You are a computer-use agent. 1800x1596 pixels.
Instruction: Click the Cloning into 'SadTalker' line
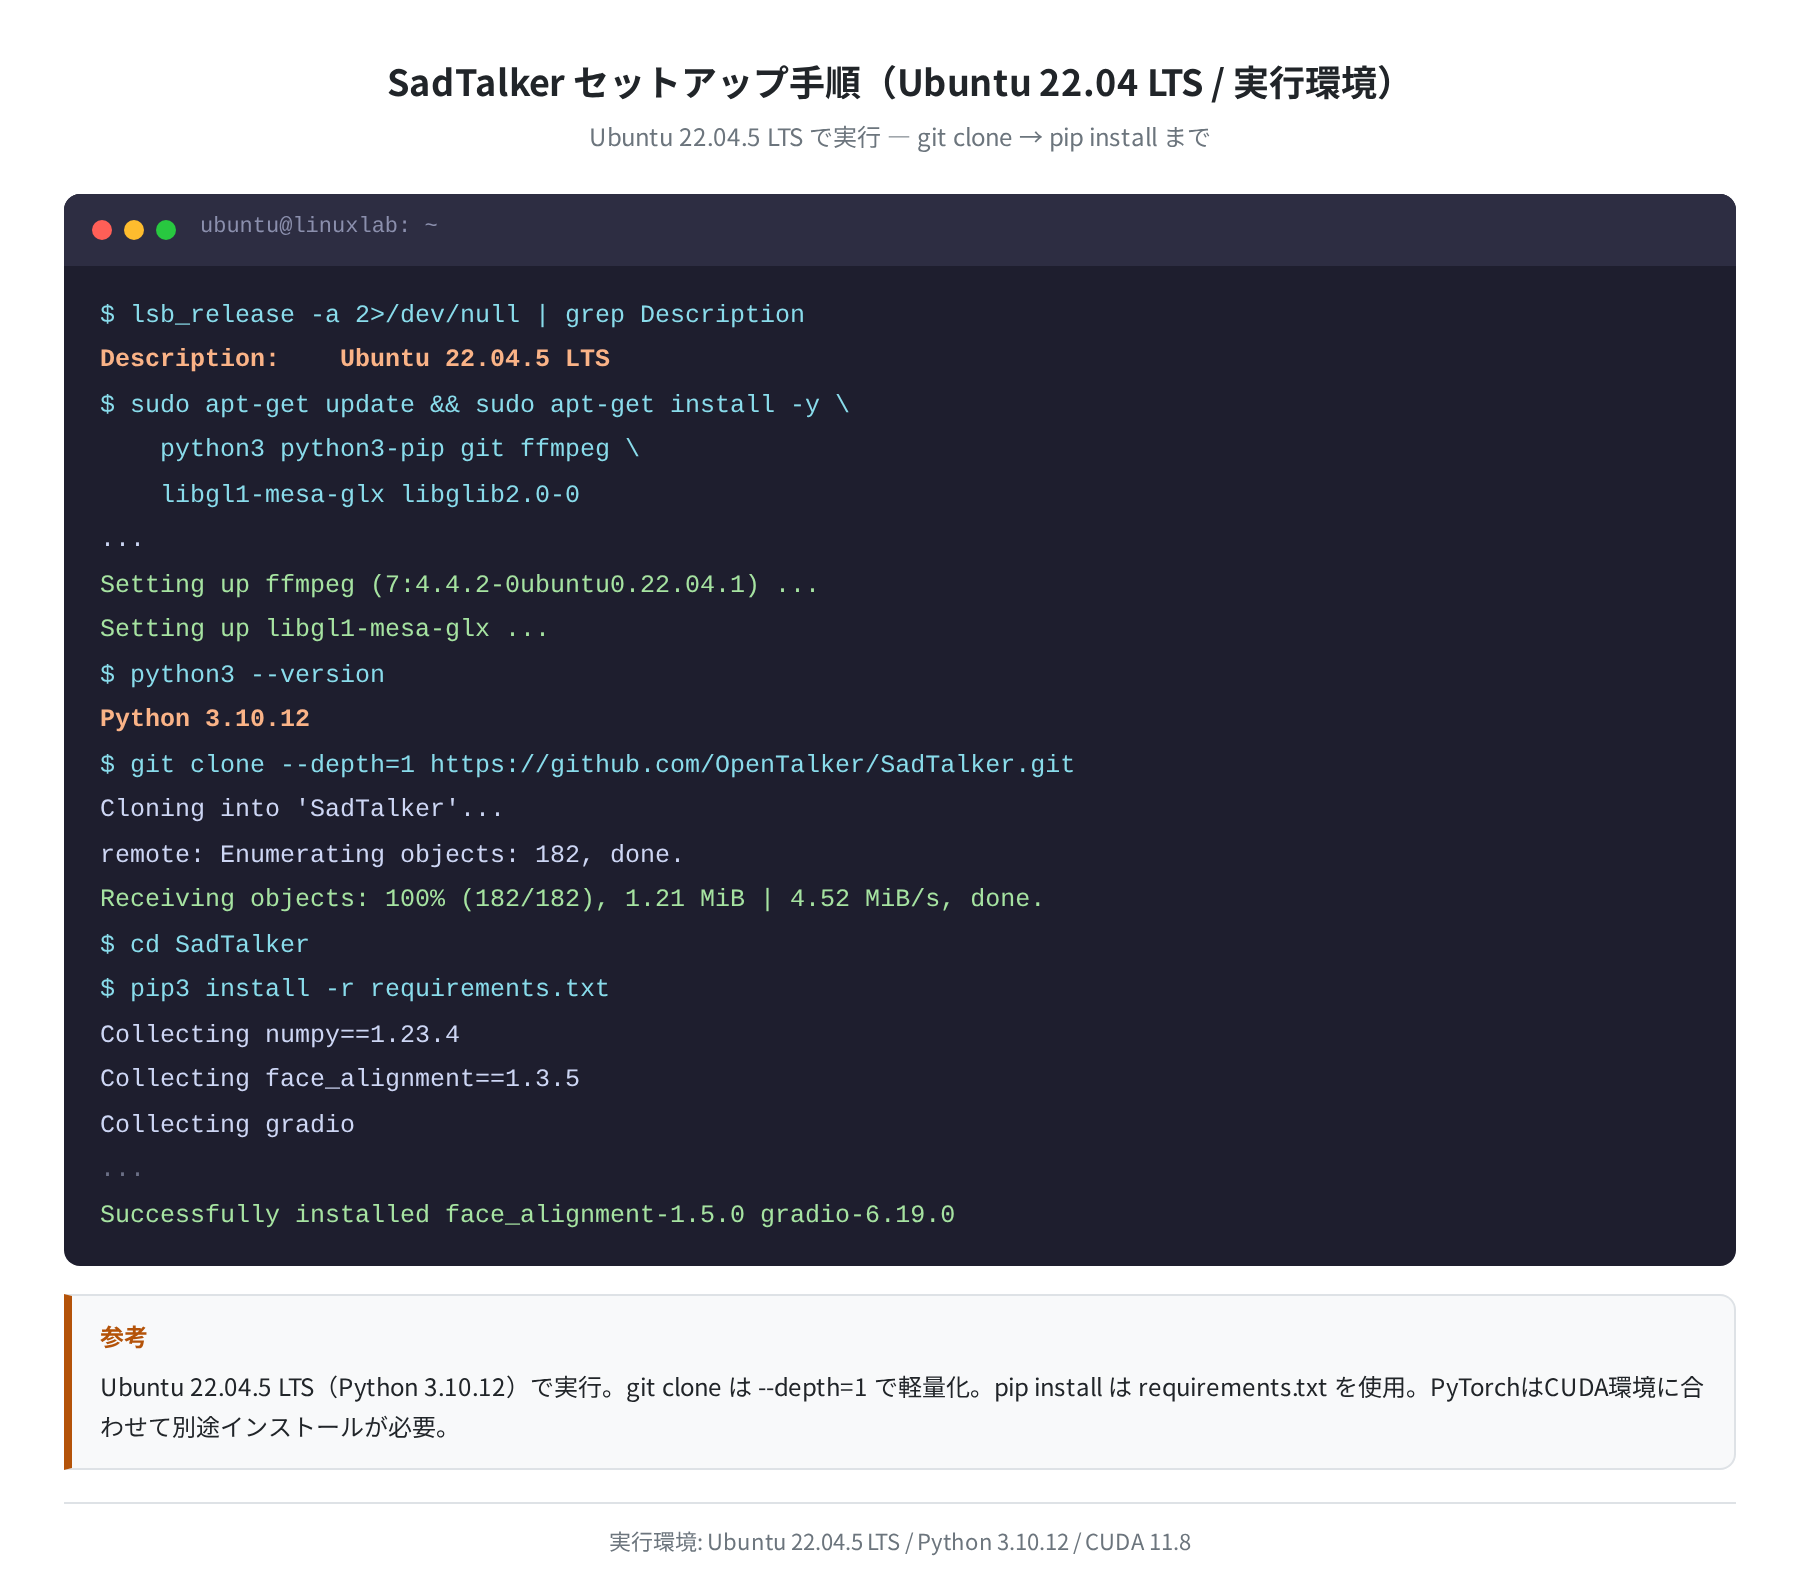tap(301, 808)
